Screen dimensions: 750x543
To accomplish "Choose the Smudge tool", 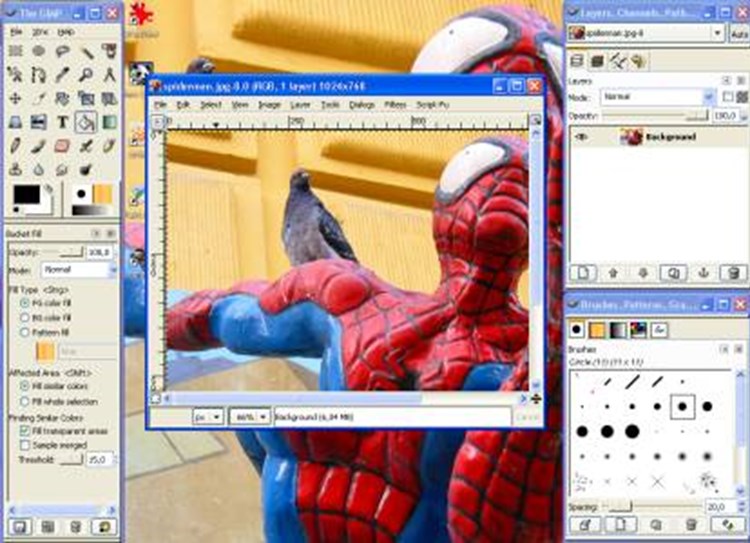I will (x=62, y=169).
